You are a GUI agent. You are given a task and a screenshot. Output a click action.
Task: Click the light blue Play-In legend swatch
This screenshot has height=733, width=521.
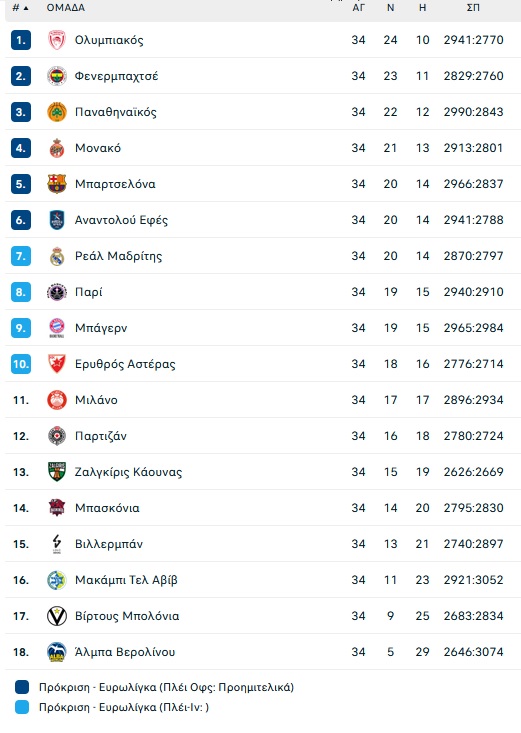22,707
